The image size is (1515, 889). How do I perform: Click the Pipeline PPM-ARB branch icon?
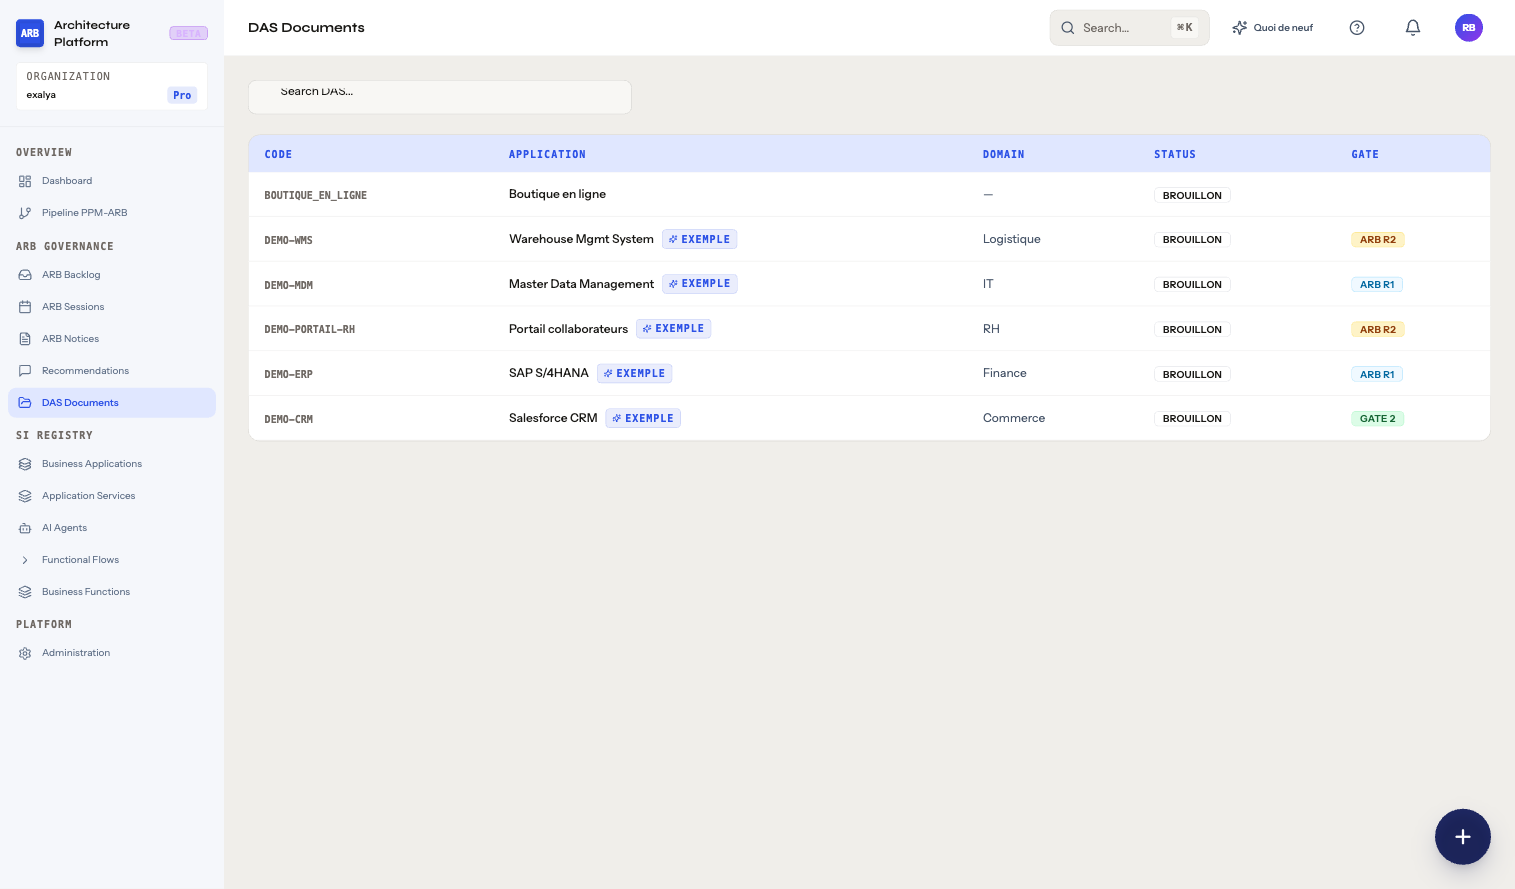click(25, 213)
